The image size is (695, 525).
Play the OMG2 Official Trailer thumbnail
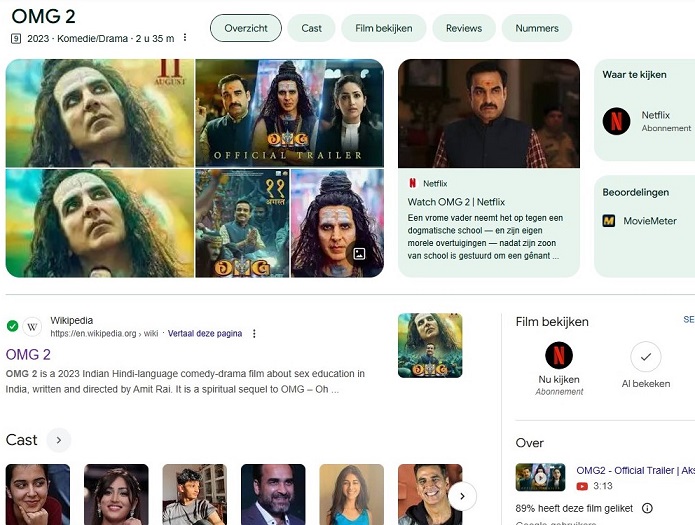[540, 477]
